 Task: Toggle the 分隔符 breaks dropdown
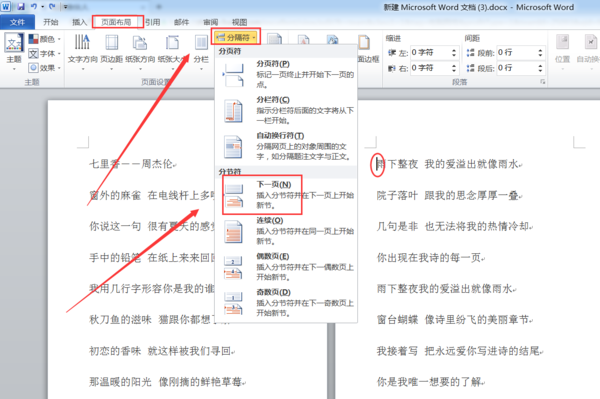pos(236,37)
